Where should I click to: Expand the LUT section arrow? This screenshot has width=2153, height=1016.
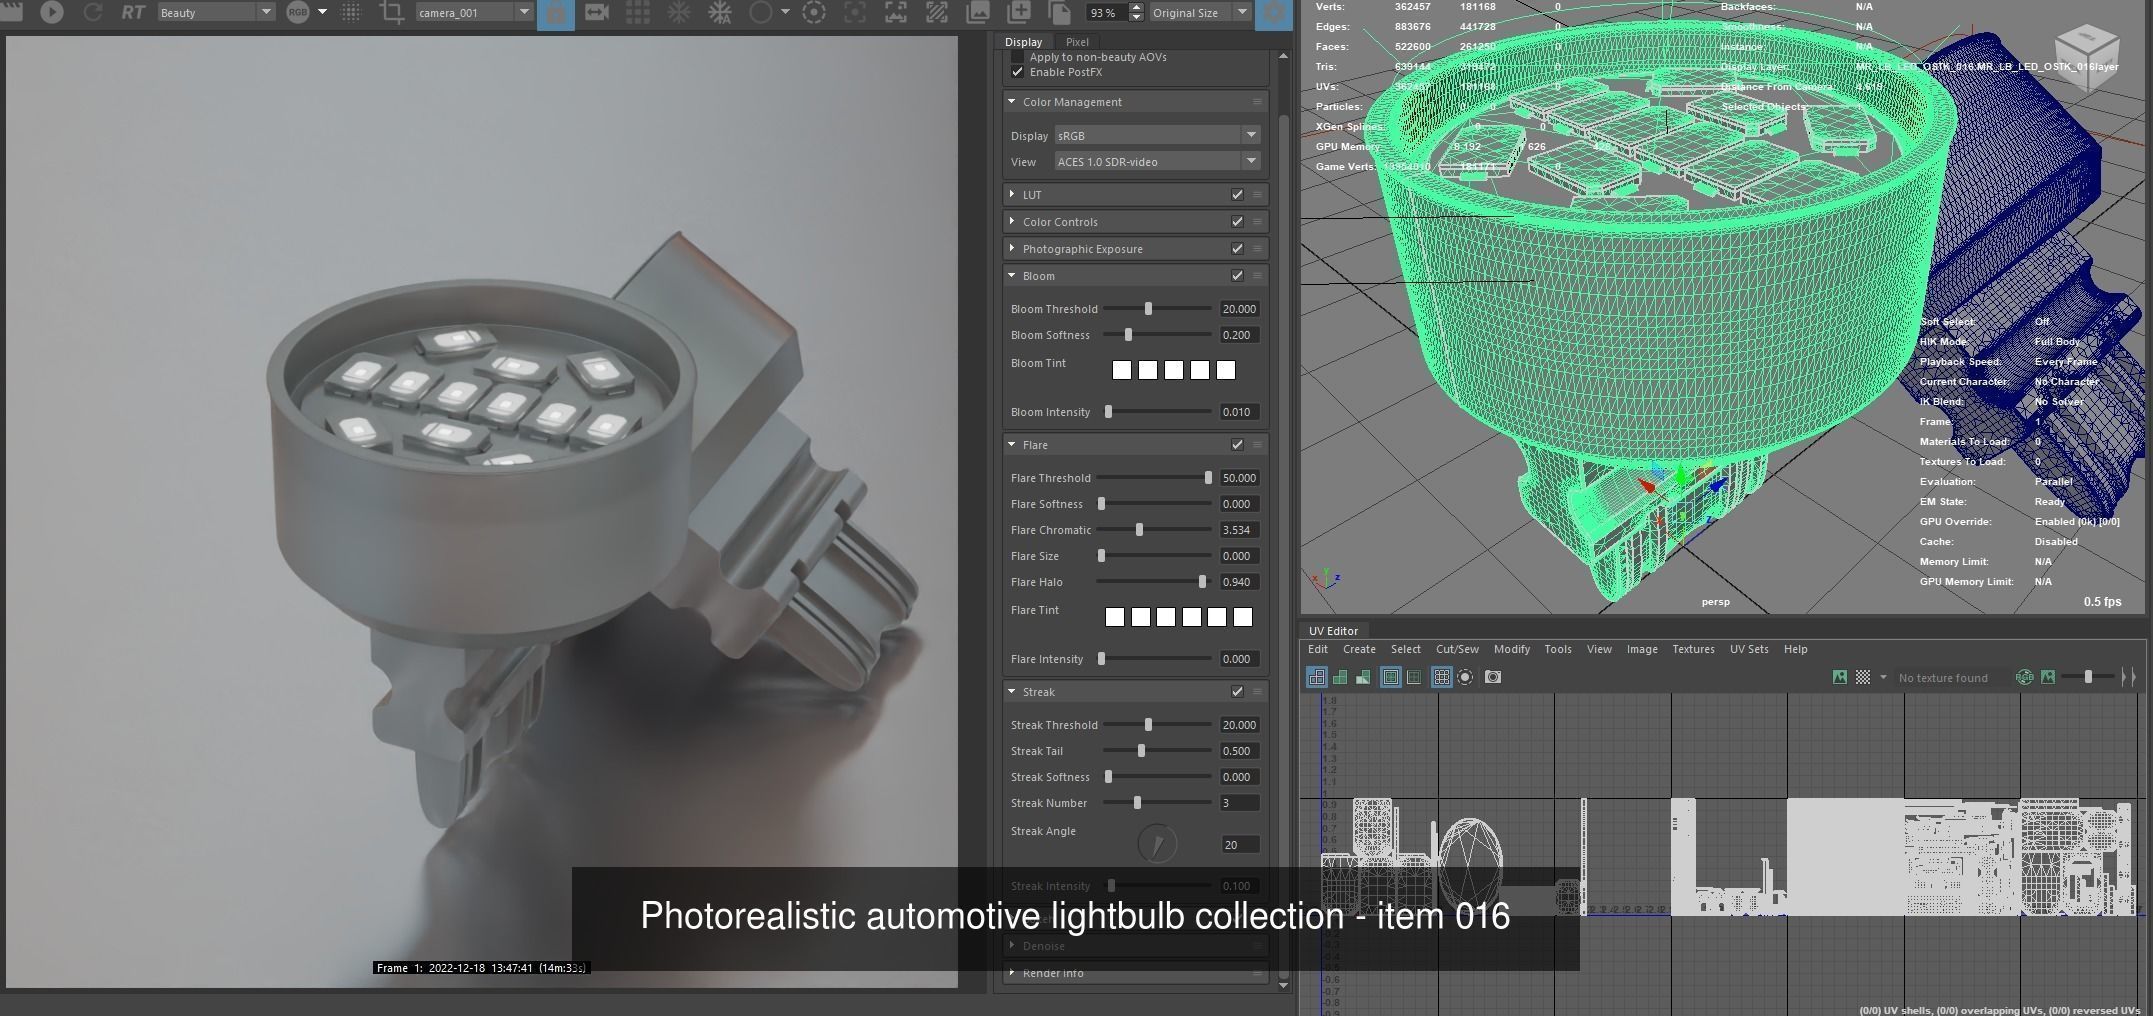point(1012,195)
